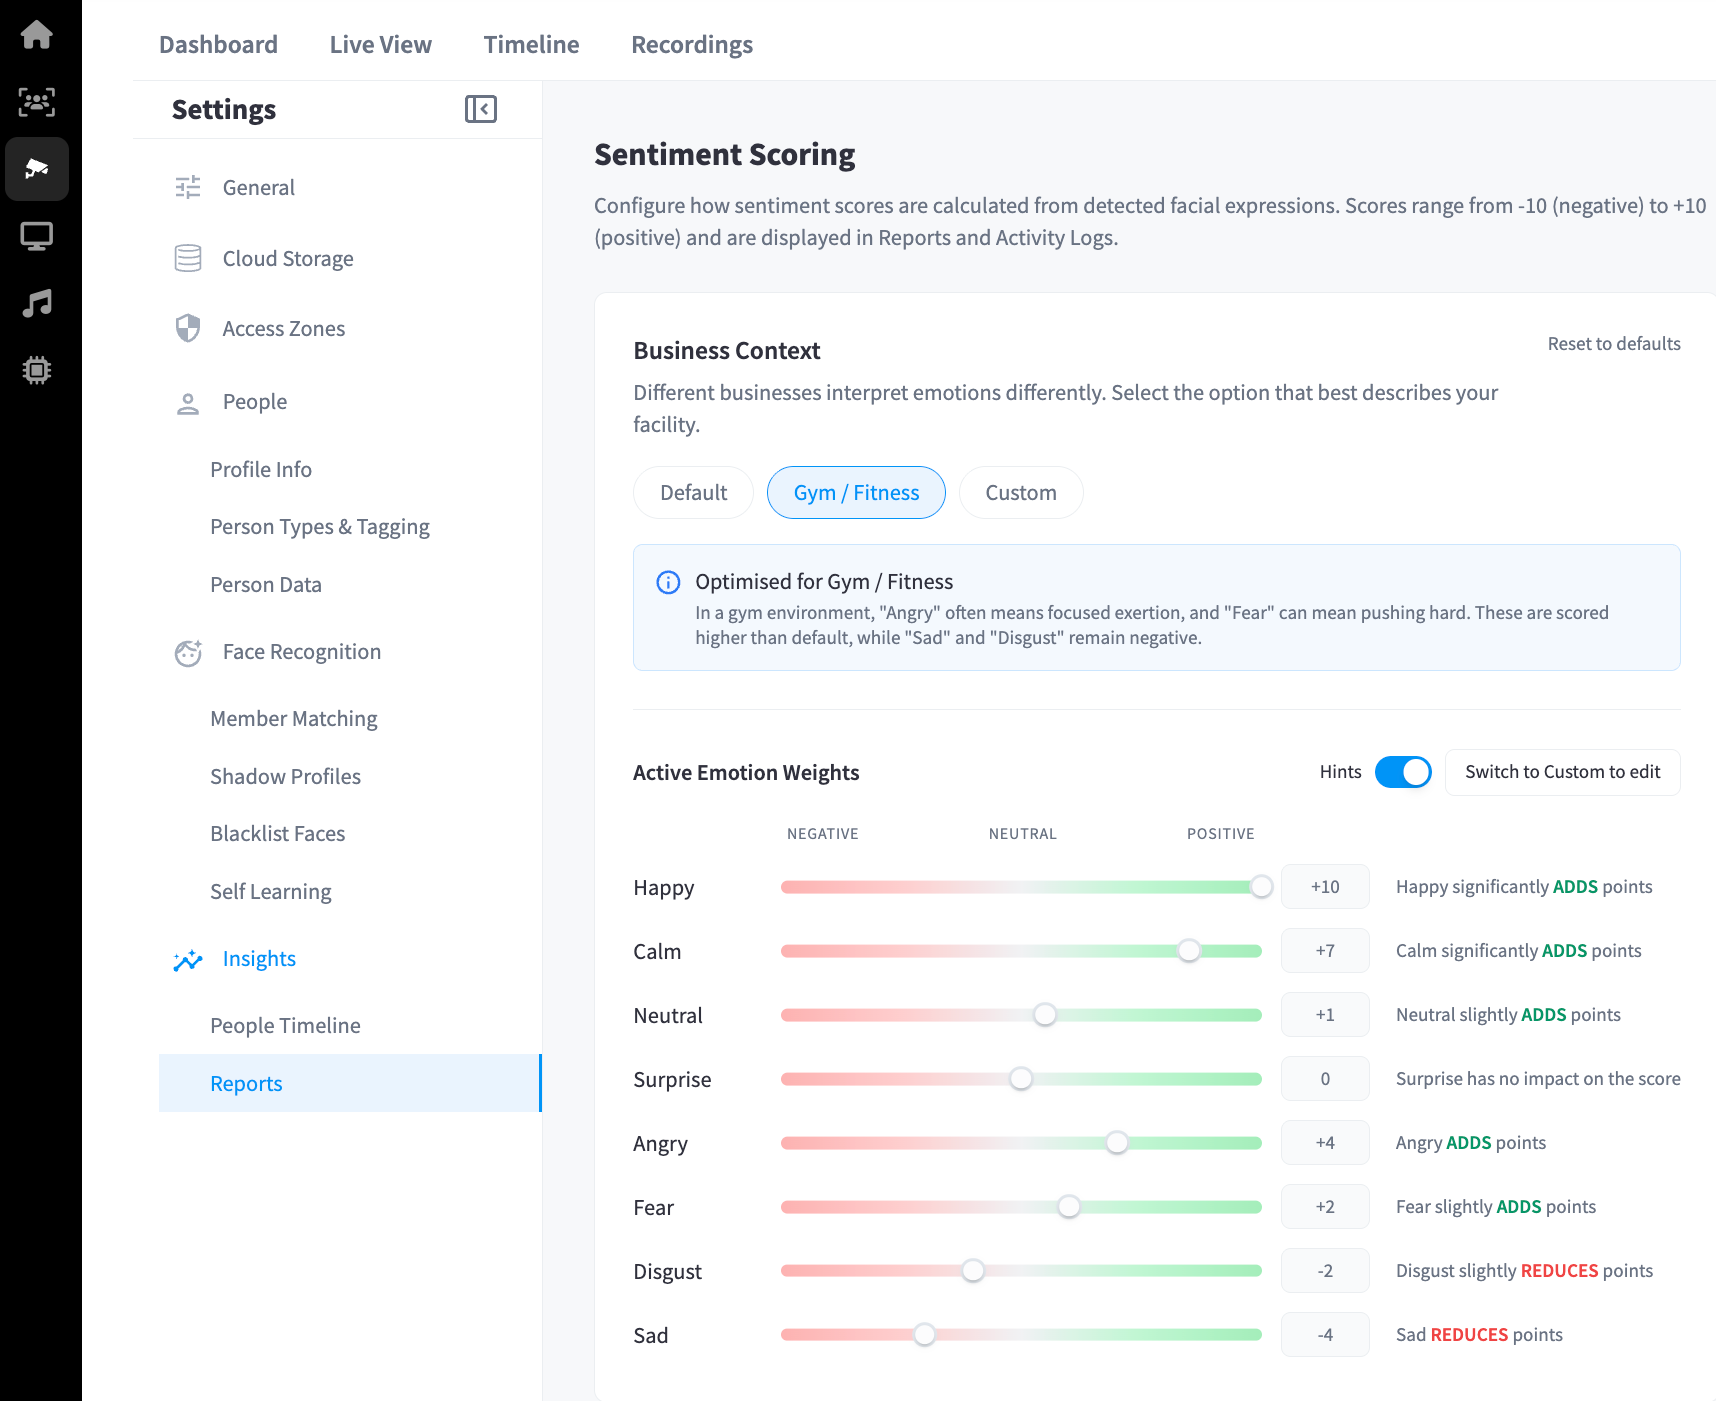Click the info icon in Gym notice
This screenshot has height=1401, width=1716.
click(x=668, y=582)
